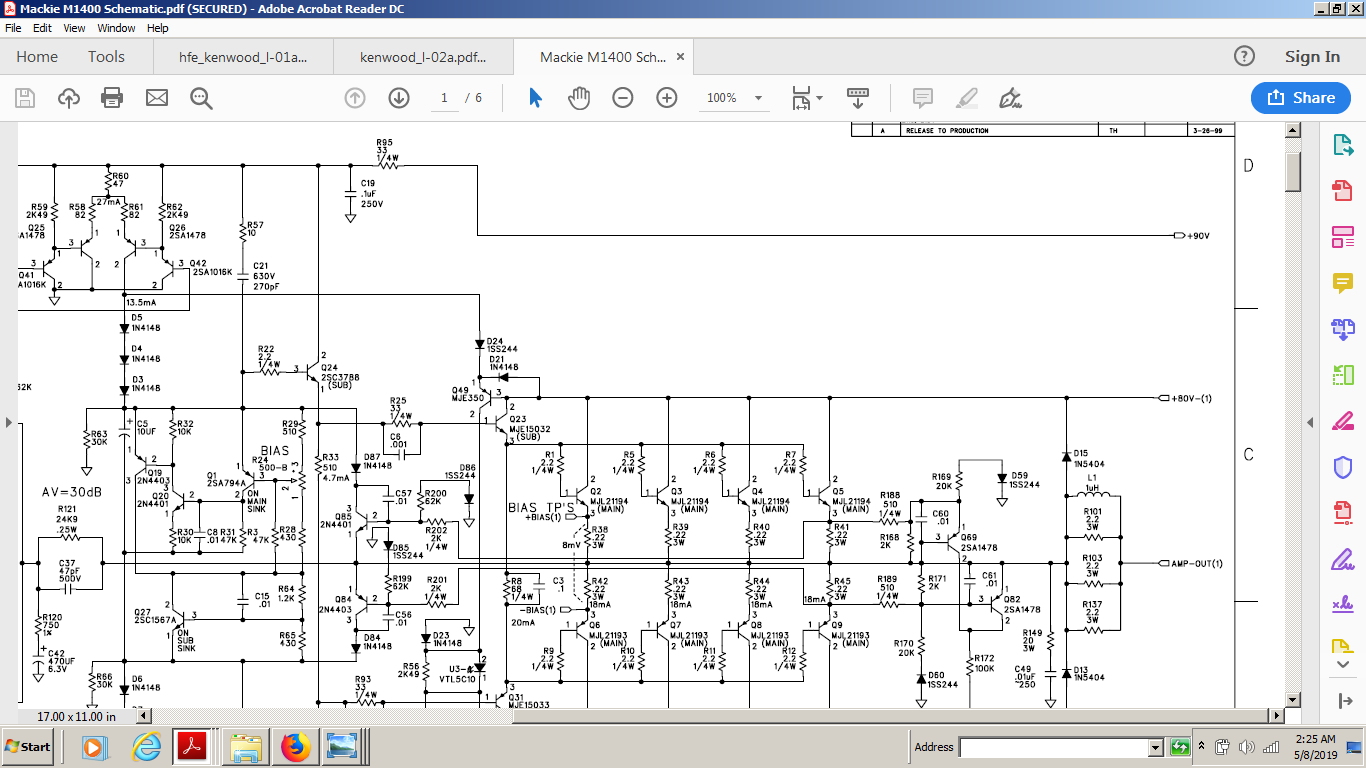Open Fill & Sign in the right panel
Screen dimensions: 1366x768
pyautogui.click(x=1342, y=559)
